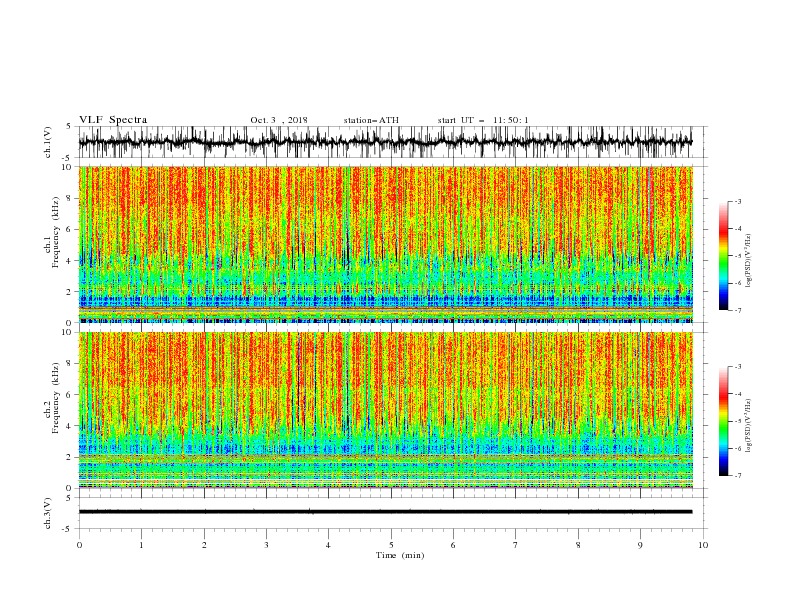Click the color bar beside ch.2 spectrogram

pos(723,421)
